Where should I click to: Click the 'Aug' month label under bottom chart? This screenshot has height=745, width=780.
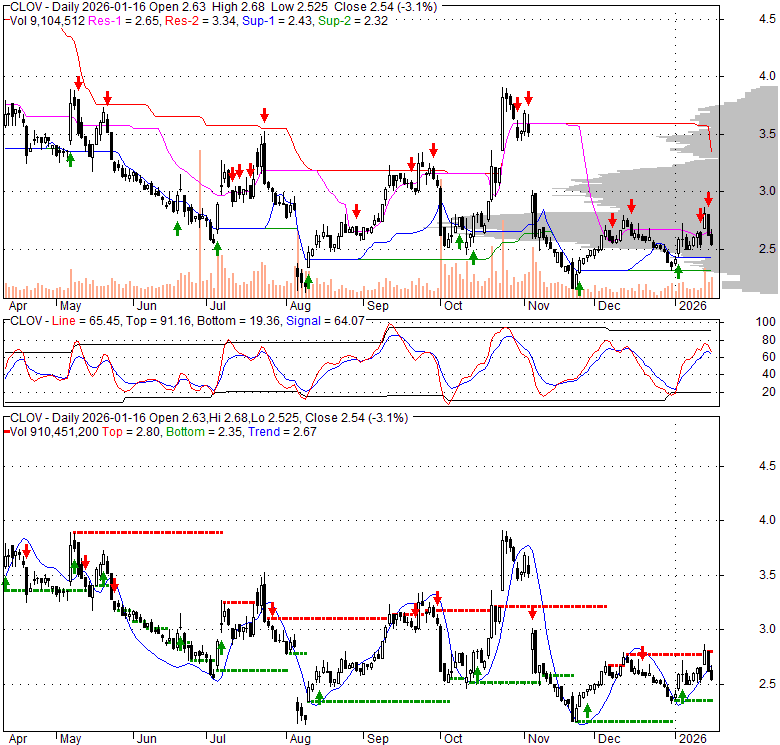(x=300, y=739)
